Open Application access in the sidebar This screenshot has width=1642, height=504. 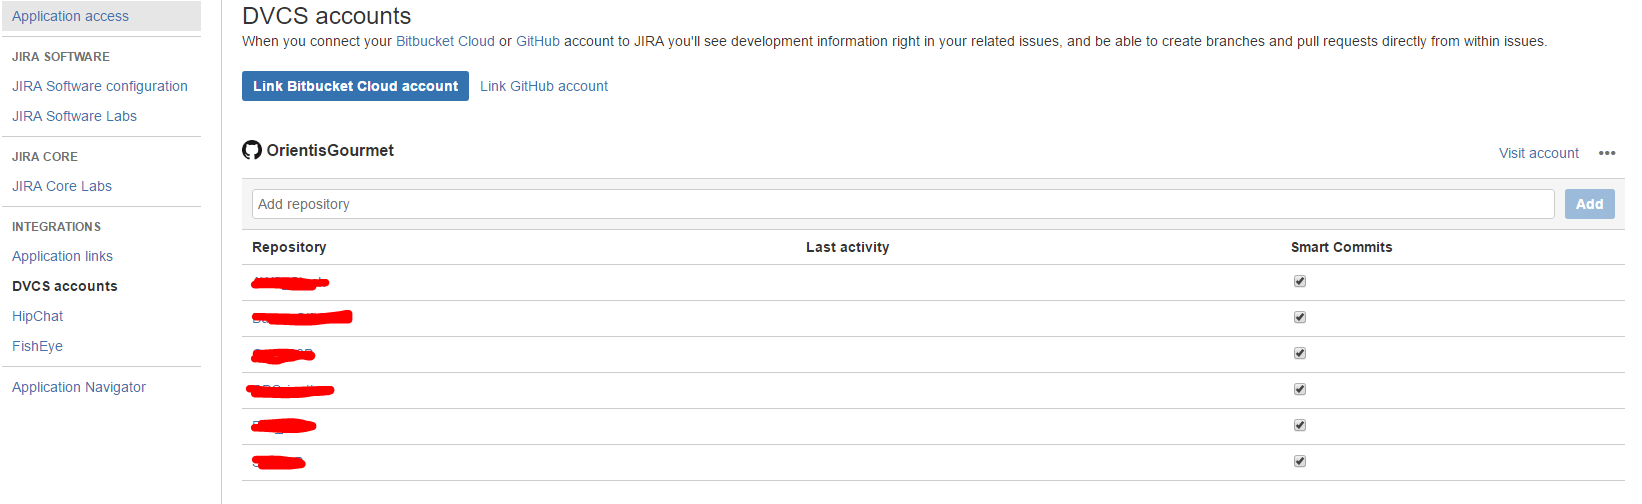click(101, 16)
